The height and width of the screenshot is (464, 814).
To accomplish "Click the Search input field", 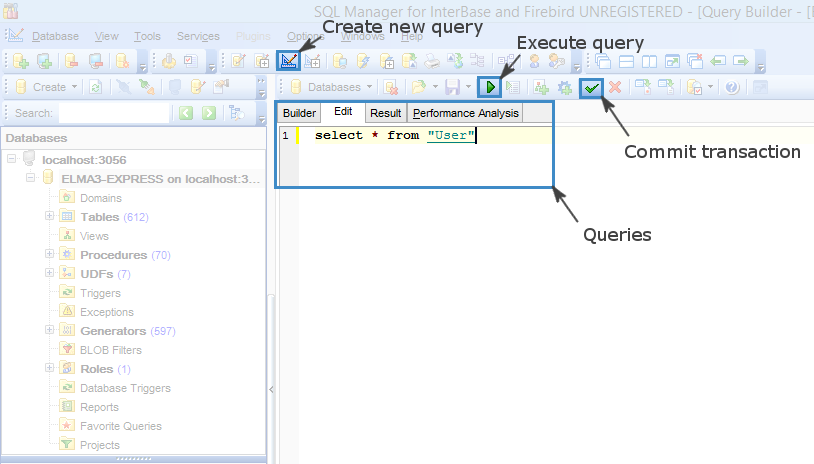I will (x=112, y=114).
